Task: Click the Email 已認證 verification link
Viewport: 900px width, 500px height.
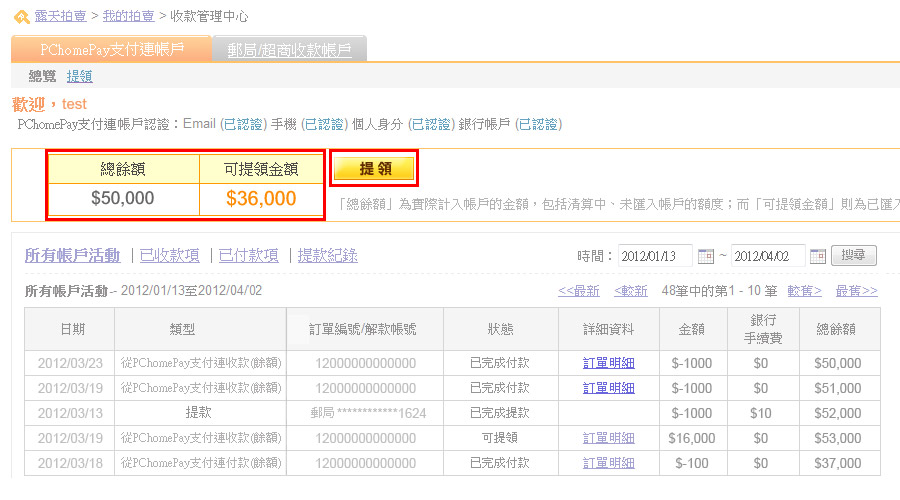Action: pos(244,124)
